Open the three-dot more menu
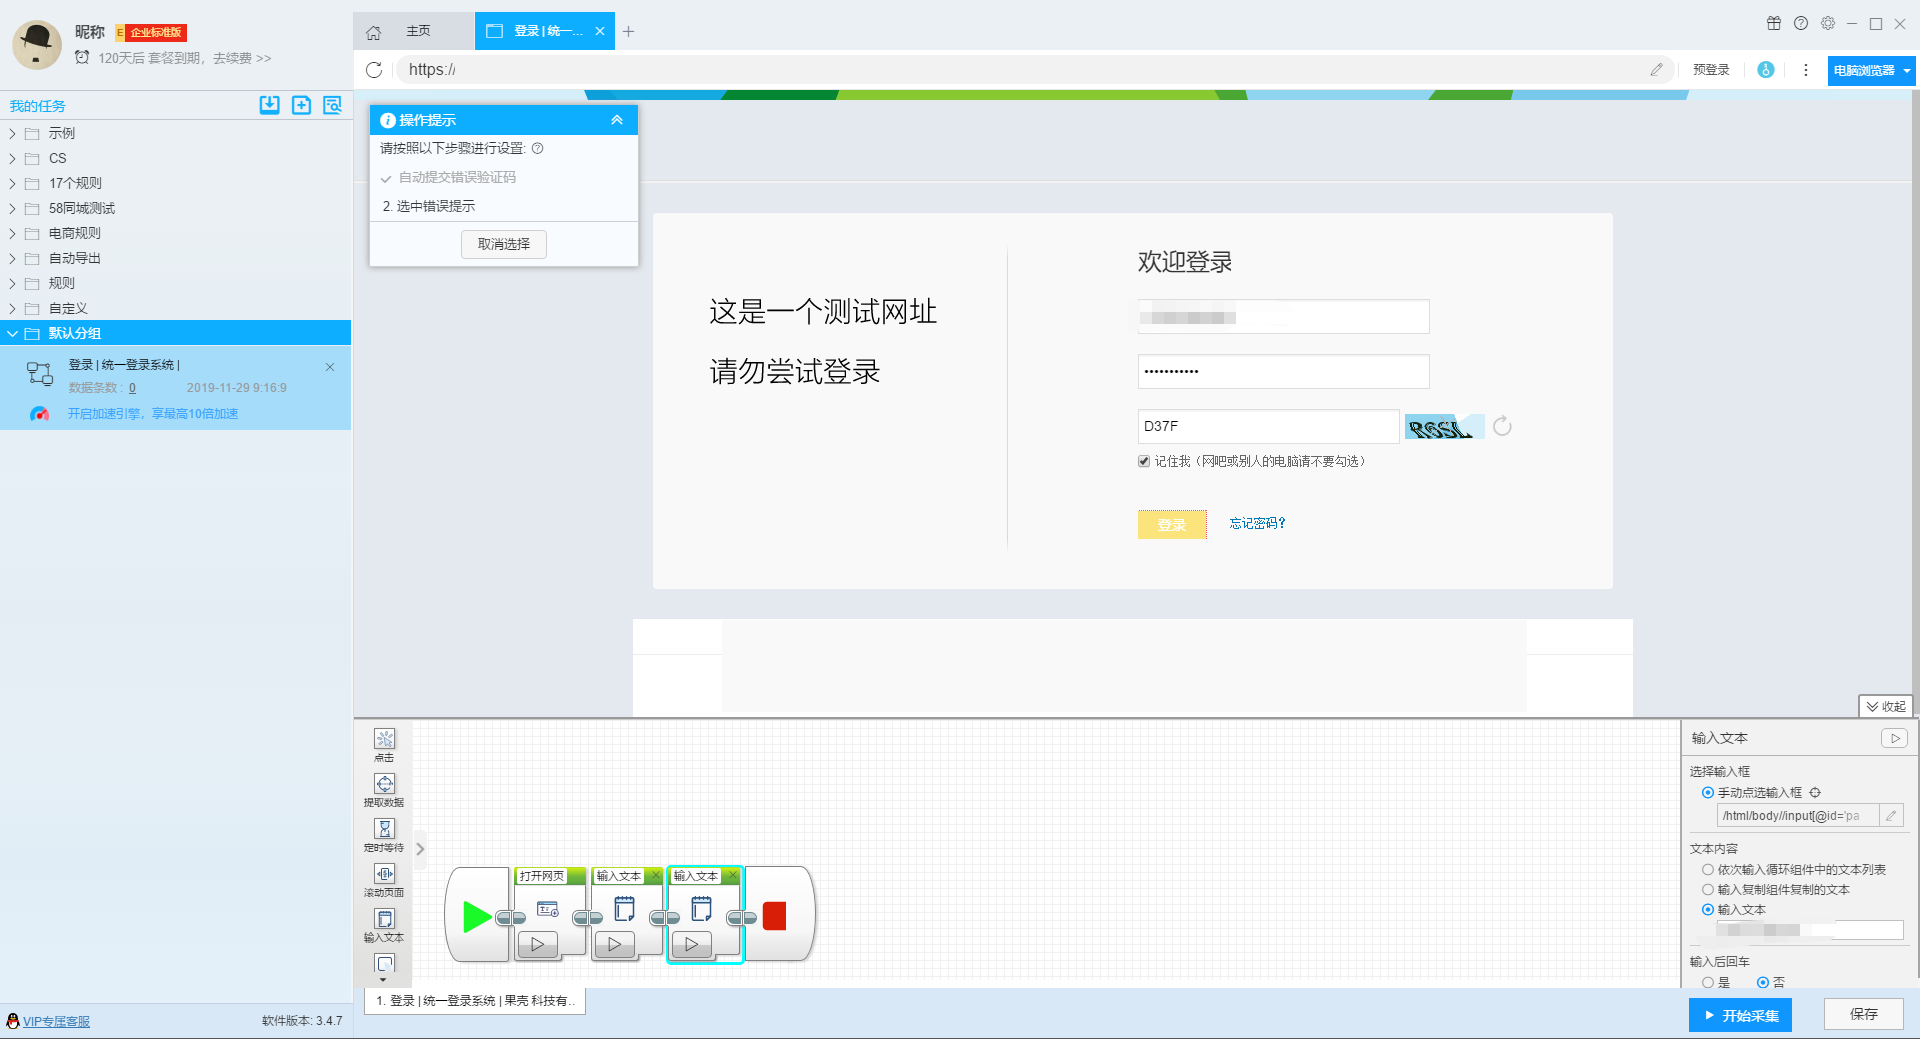 1806,70
